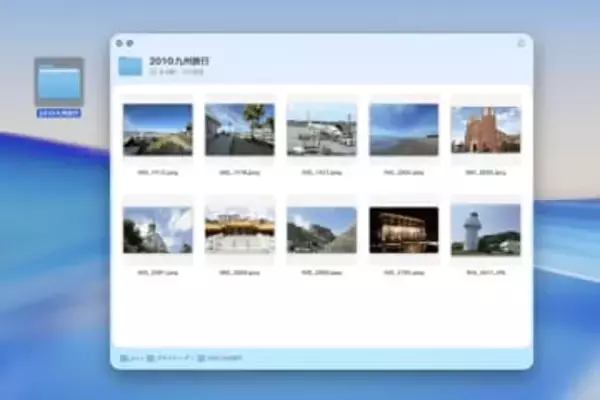Click the desktop folder's highlighted name label

click(x=58, y=113)
